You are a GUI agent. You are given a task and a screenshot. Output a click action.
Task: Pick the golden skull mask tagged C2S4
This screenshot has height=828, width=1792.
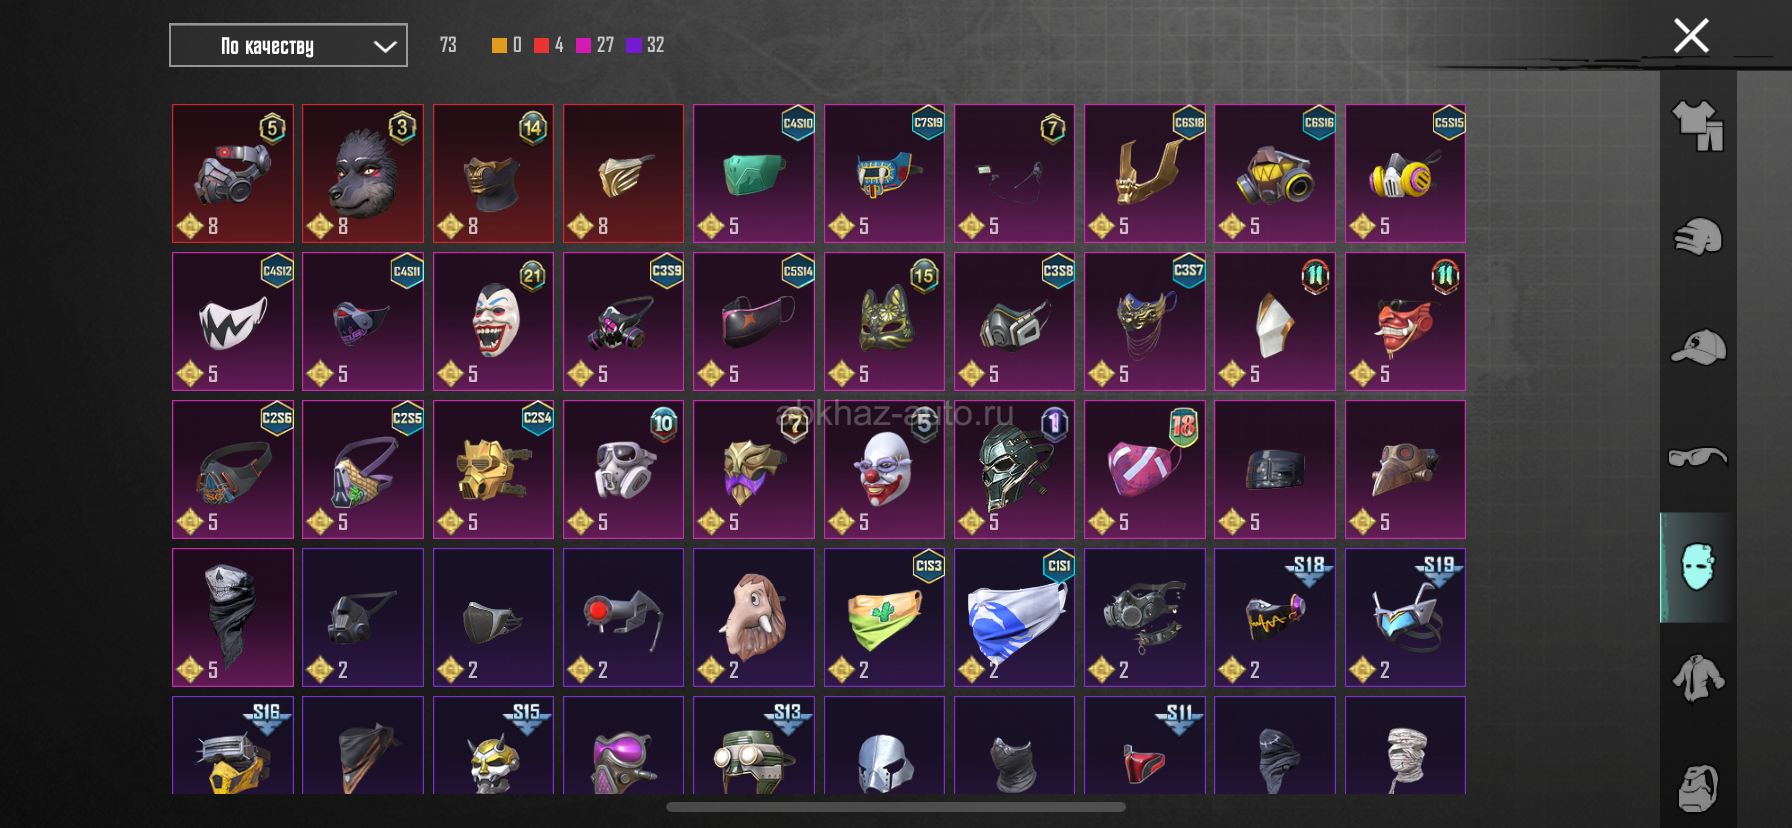click(493, 469)
